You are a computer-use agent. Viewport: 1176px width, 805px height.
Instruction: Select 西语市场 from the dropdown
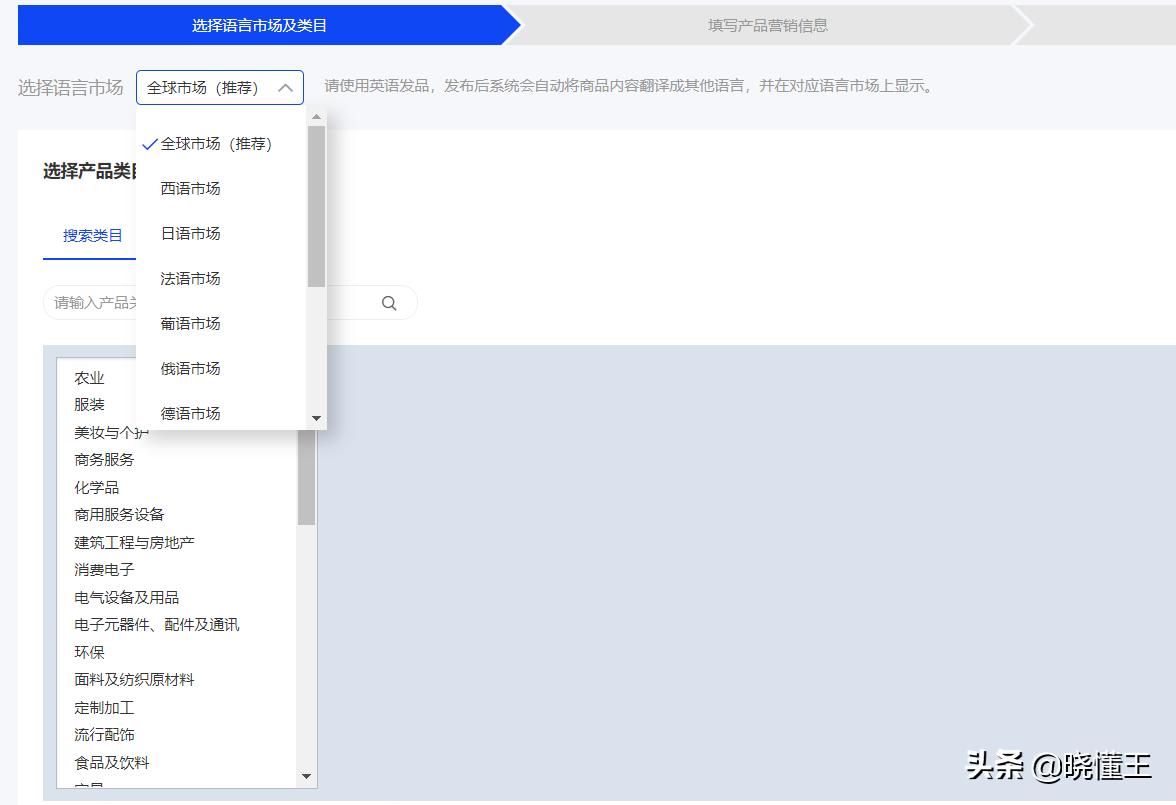190,188
